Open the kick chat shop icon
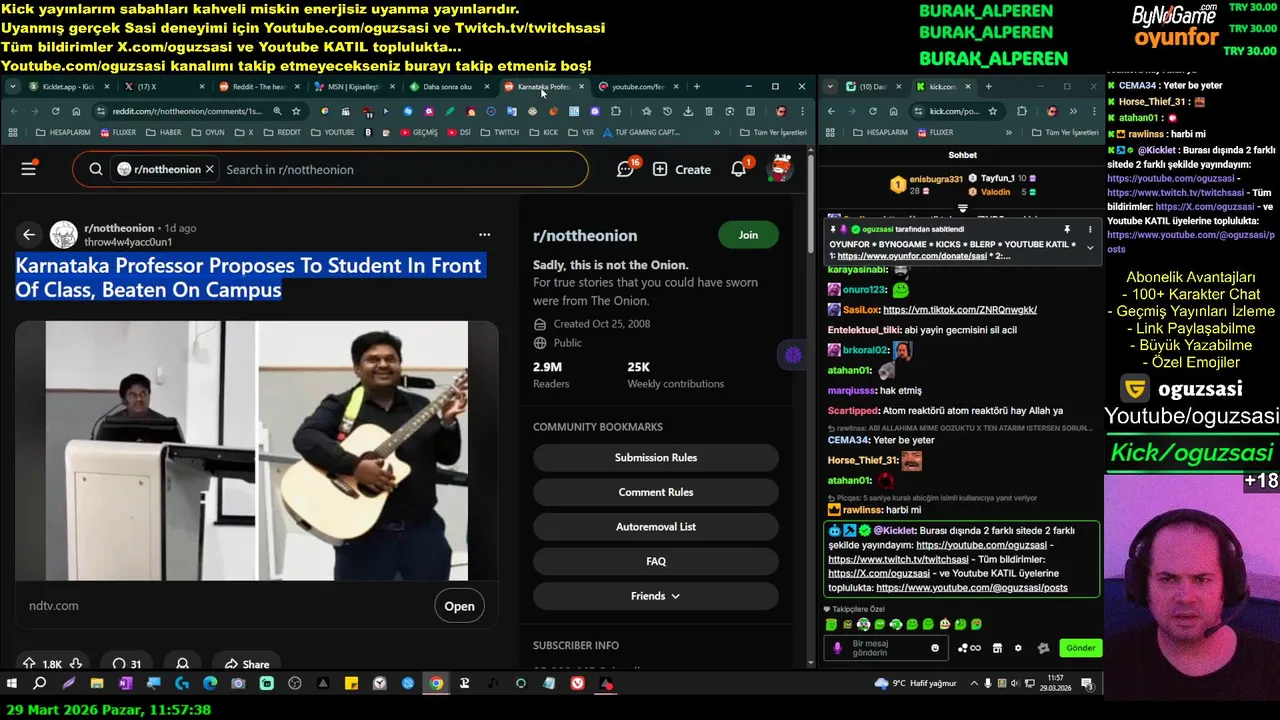This screenshot has height=720, width=1280. (997, 648)
